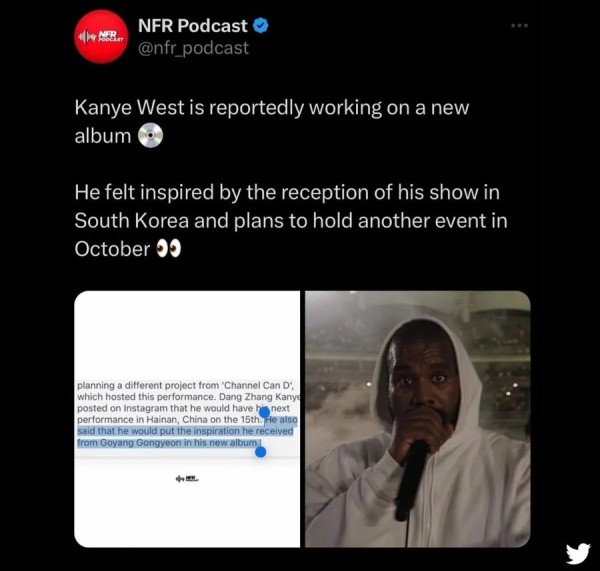Click the blue verified checkmark badge

pos(261,26)
